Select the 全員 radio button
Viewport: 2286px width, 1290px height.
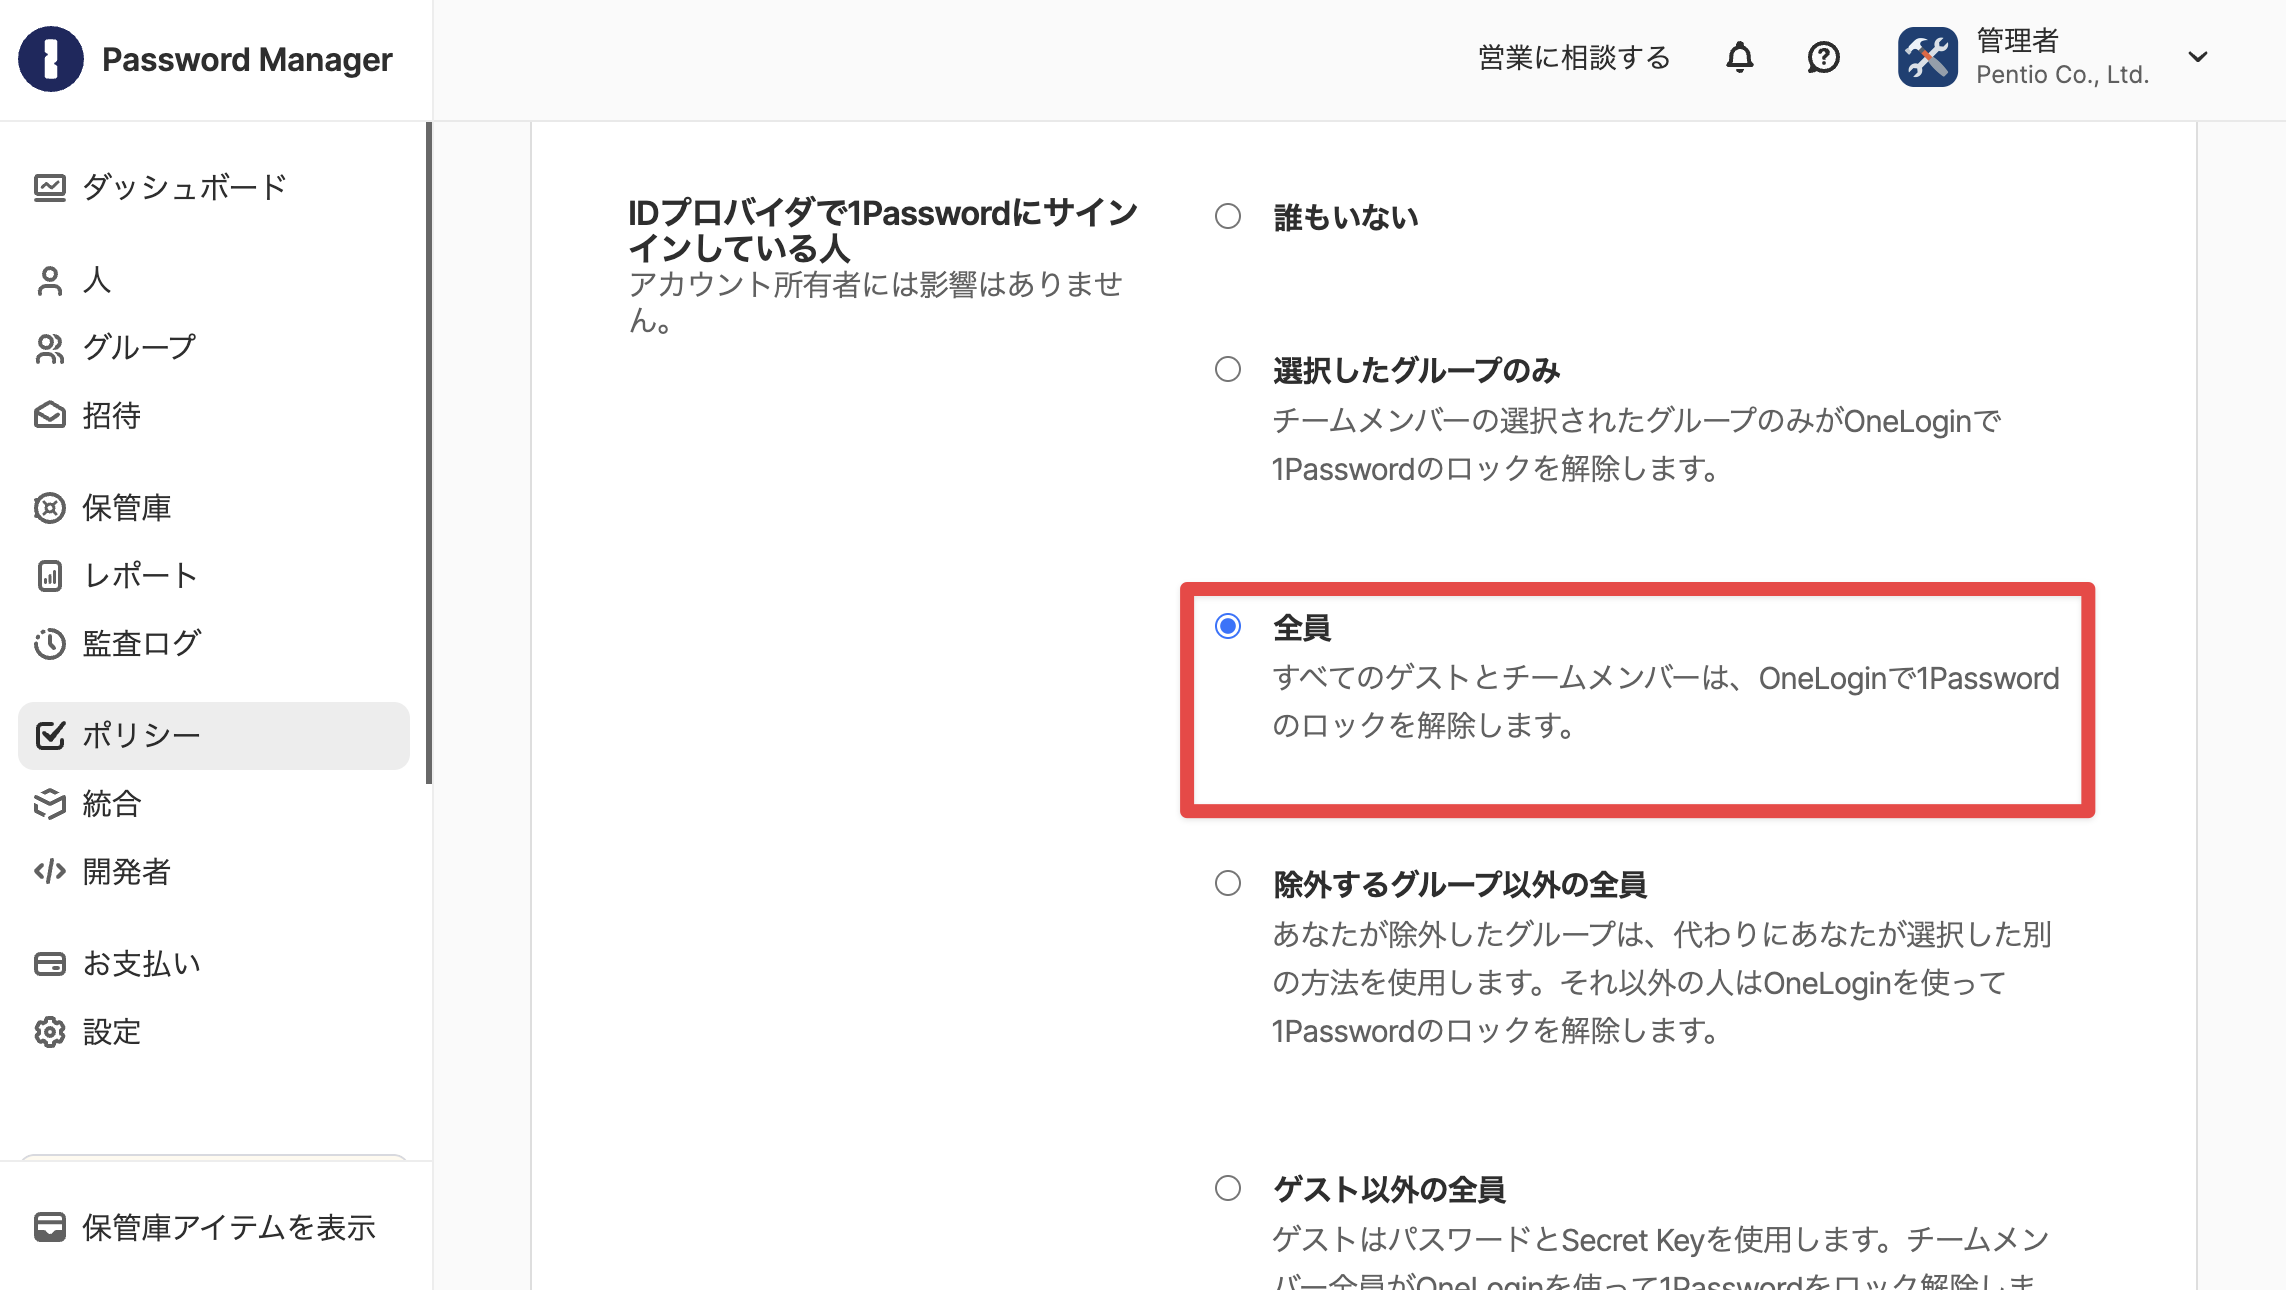click(1228, 626)
